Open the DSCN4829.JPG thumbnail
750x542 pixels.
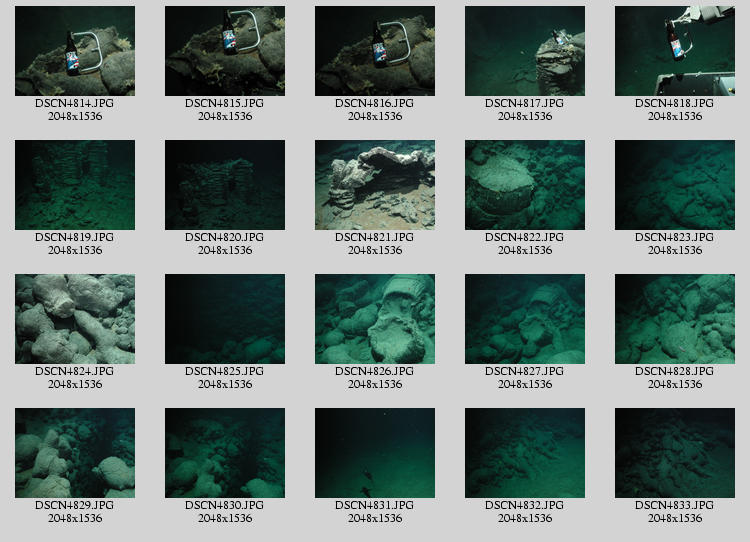pyautogui.click(x=74, y=453)
